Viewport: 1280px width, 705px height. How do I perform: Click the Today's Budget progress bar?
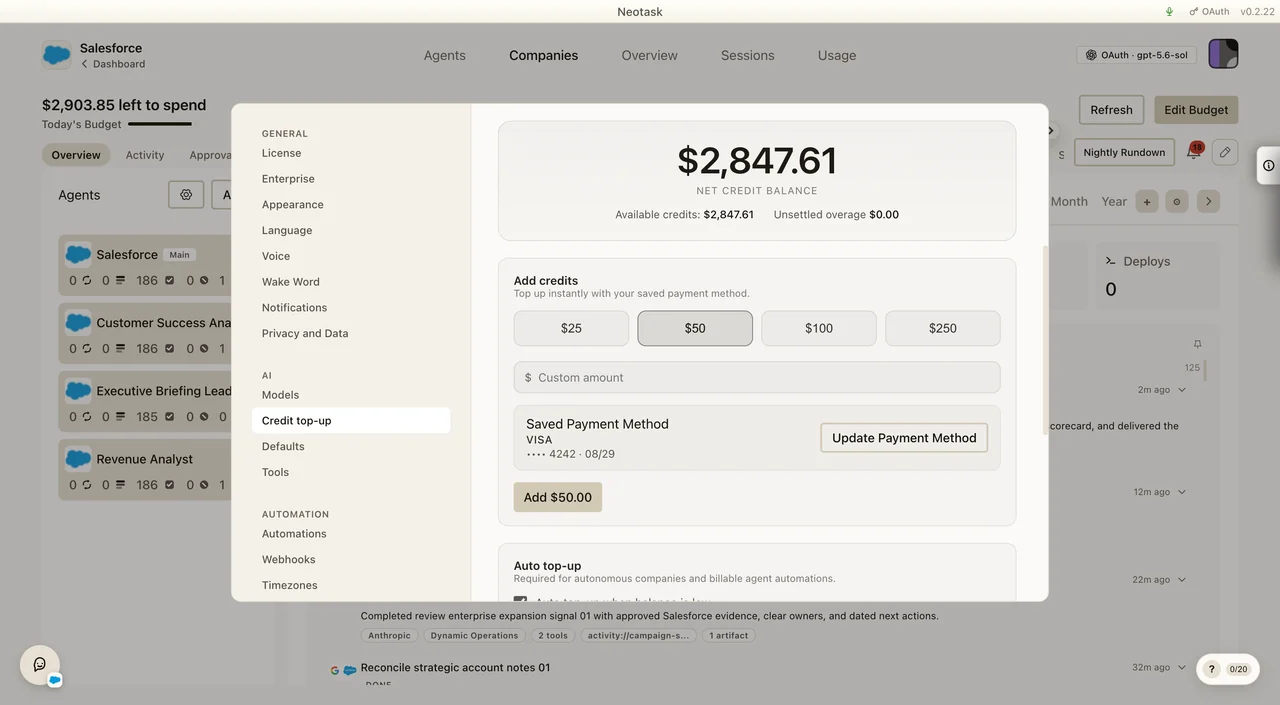[x=160, y=124]
